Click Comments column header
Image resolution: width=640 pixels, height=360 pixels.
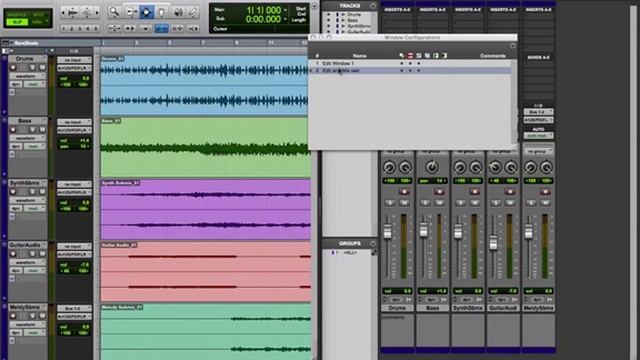(493, 56)
